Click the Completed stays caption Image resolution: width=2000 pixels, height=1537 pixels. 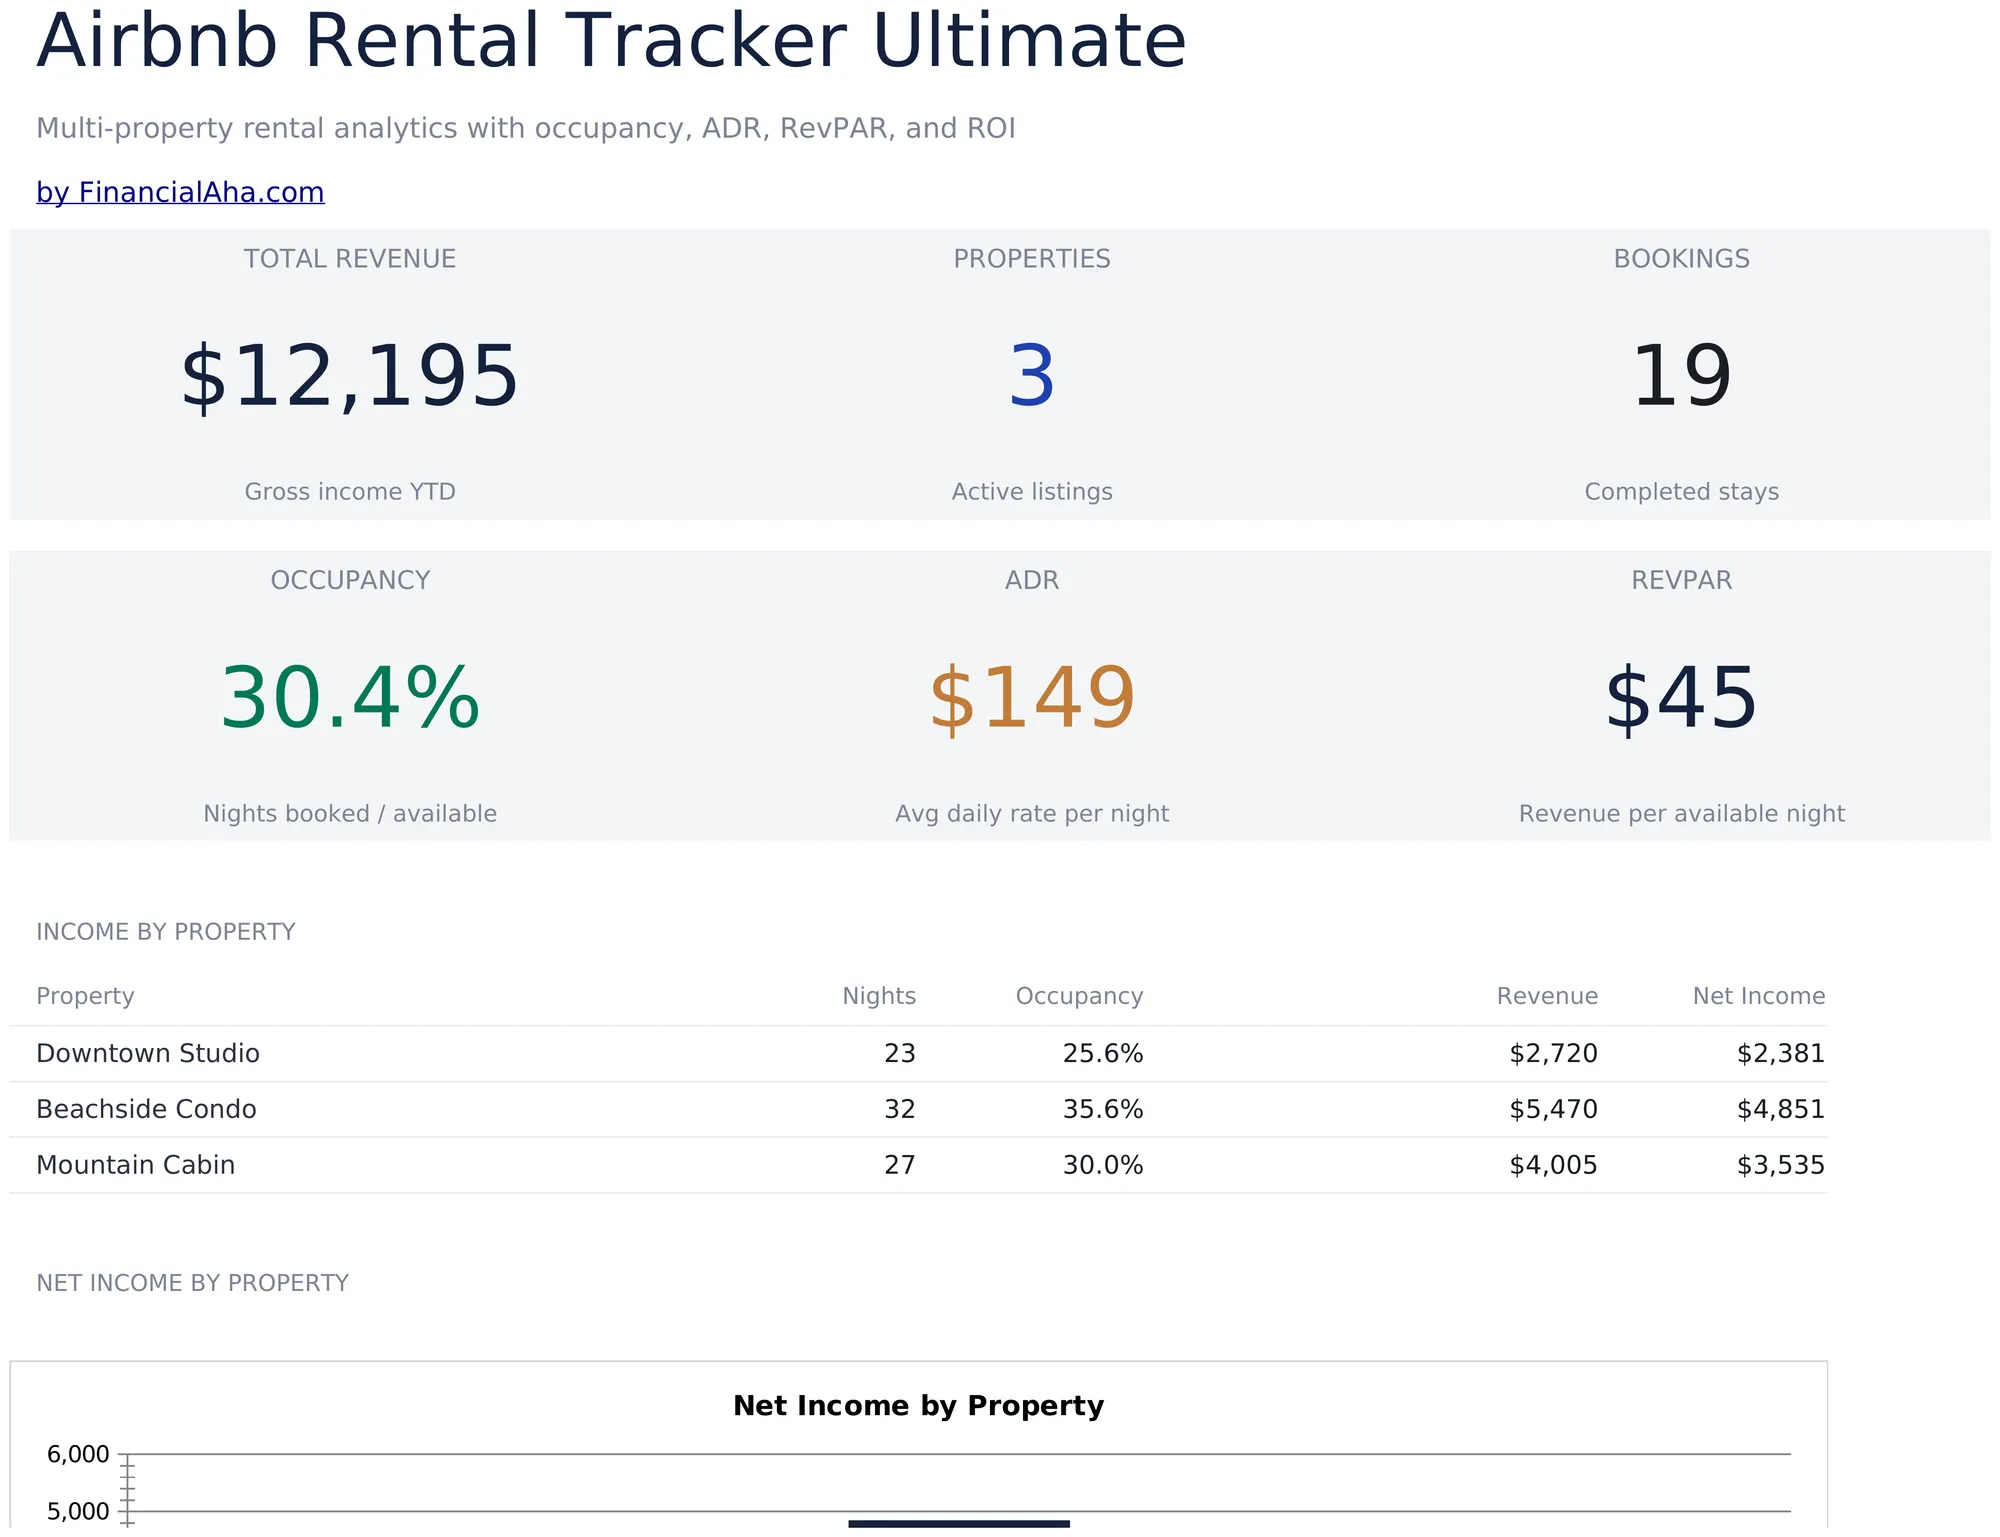tap(1682, 492)
